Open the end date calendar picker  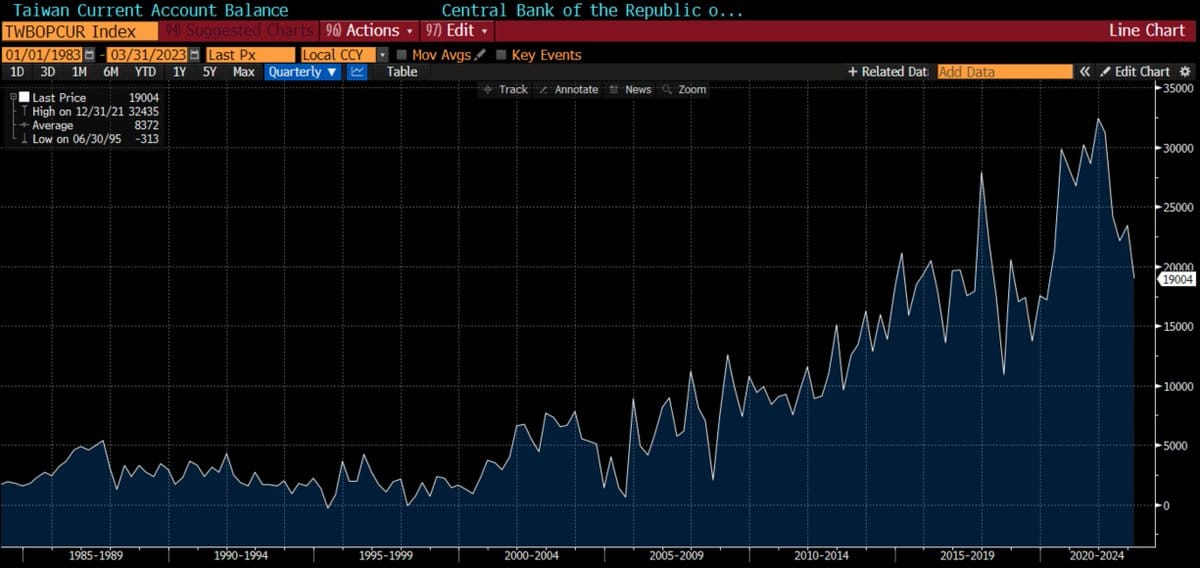tap(194, 55)
